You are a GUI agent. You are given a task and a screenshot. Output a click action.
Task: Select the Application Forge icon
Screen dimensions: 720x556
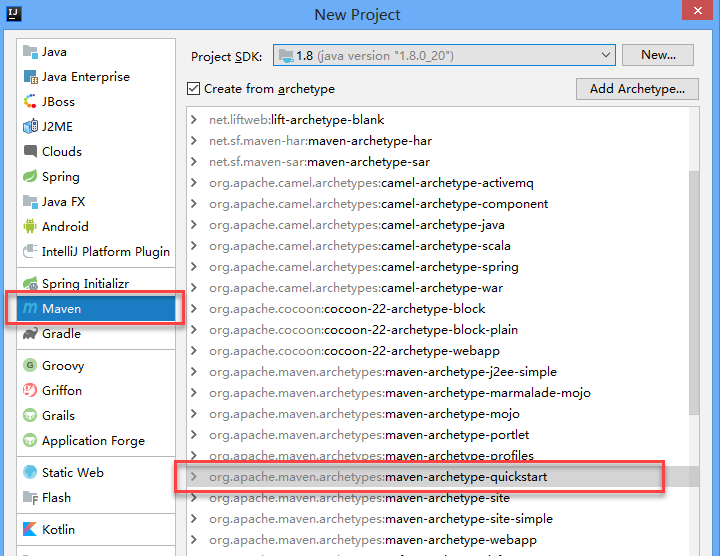(x=30, y=441)
